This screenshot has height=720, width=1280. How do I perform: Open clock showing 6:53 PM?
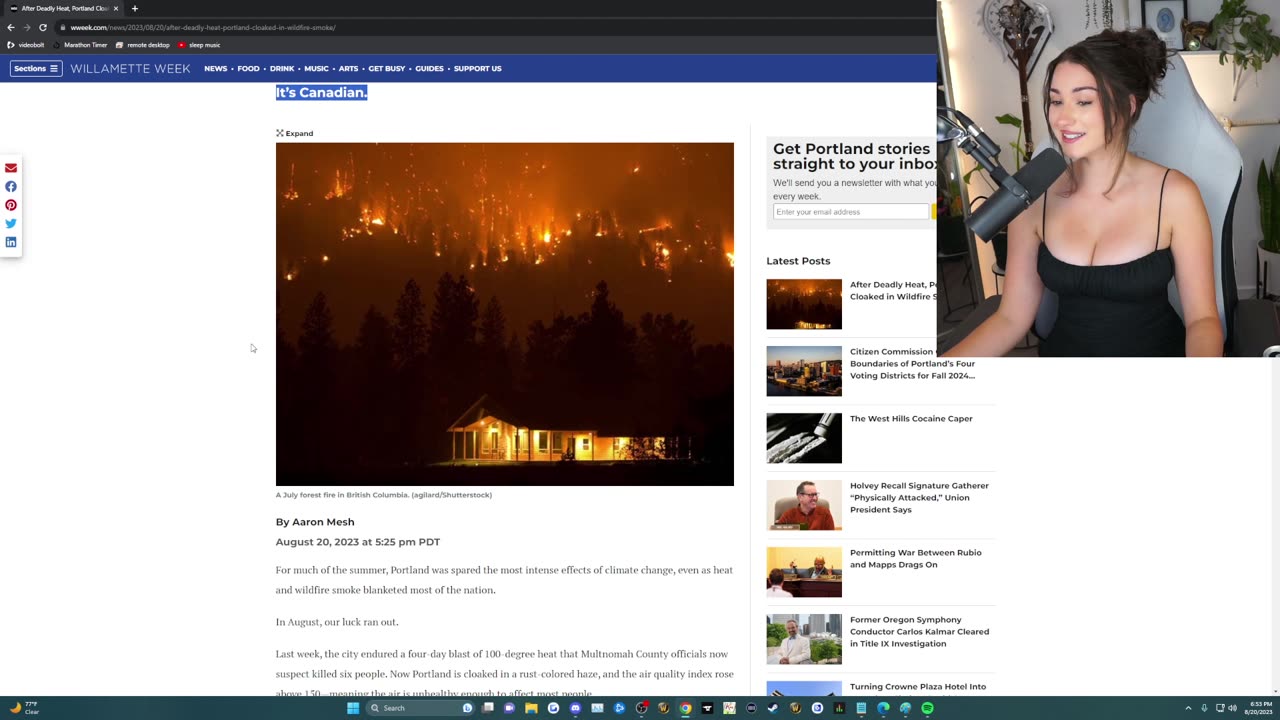(x=1259, y=708)
